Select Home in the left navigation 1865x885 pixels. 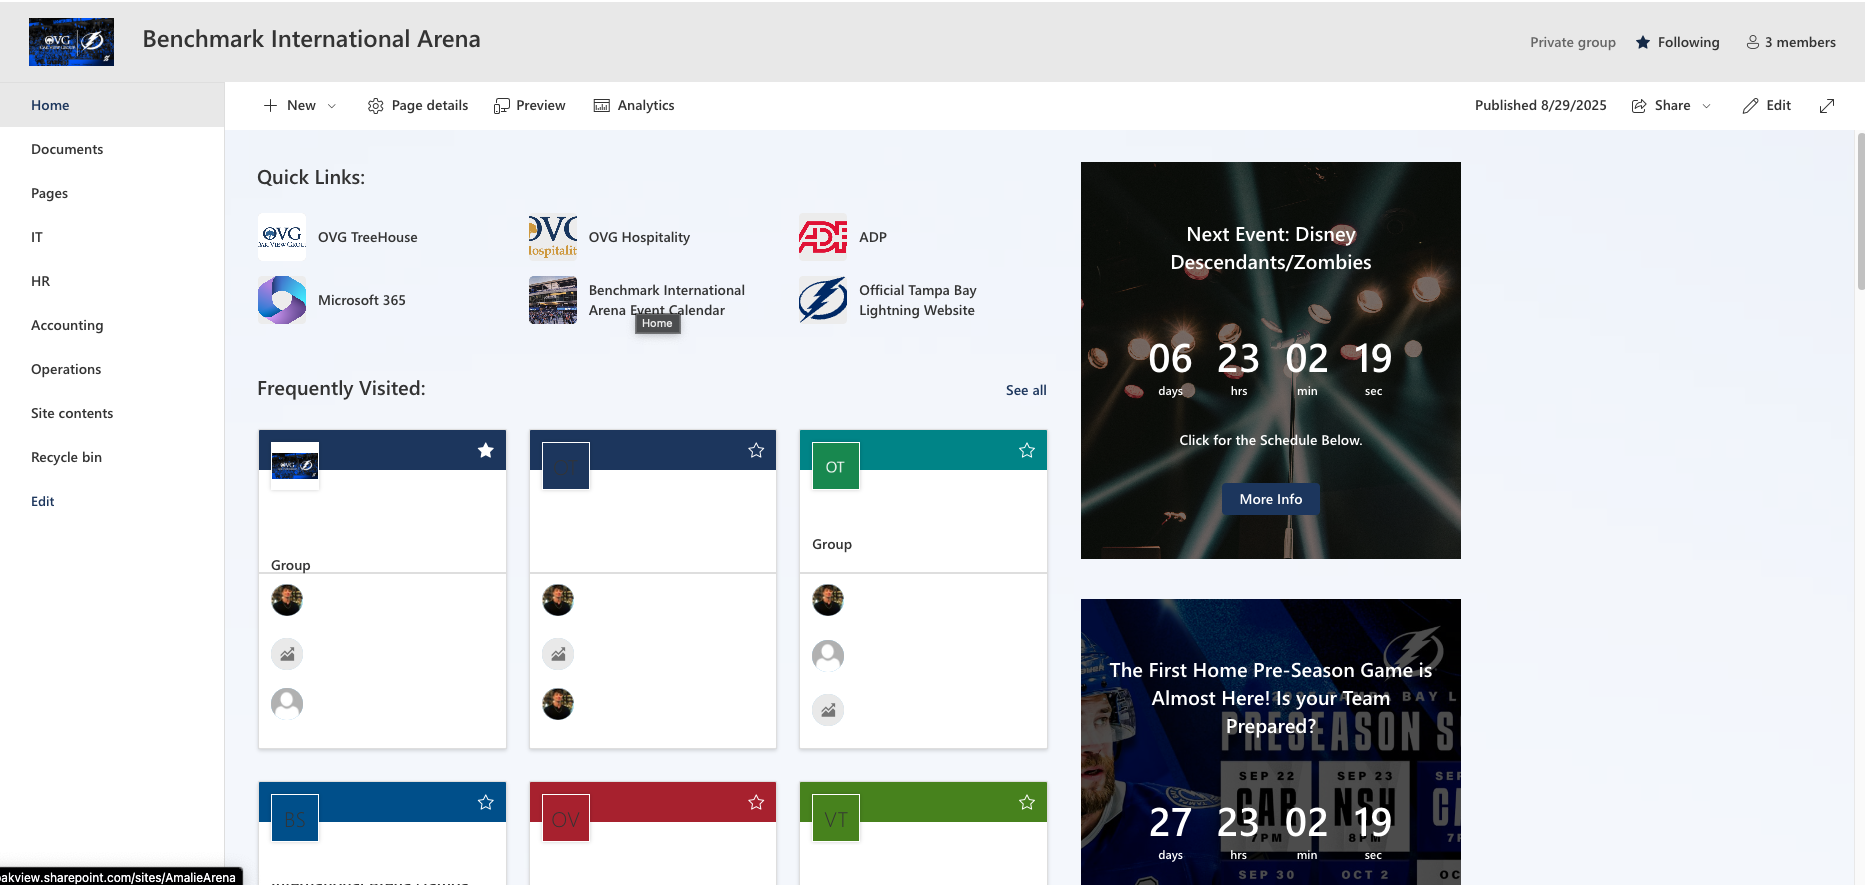click(x=112, y=105)
